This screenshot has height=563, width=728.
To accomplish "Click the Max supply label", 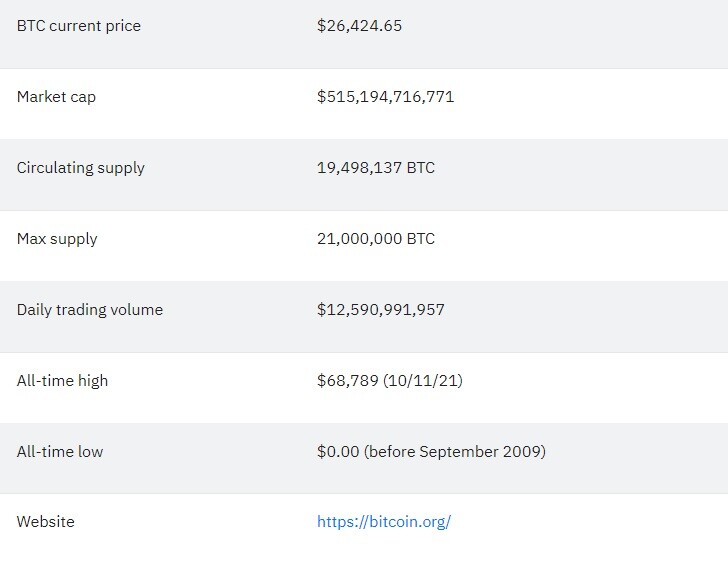I will coord(57,239).
